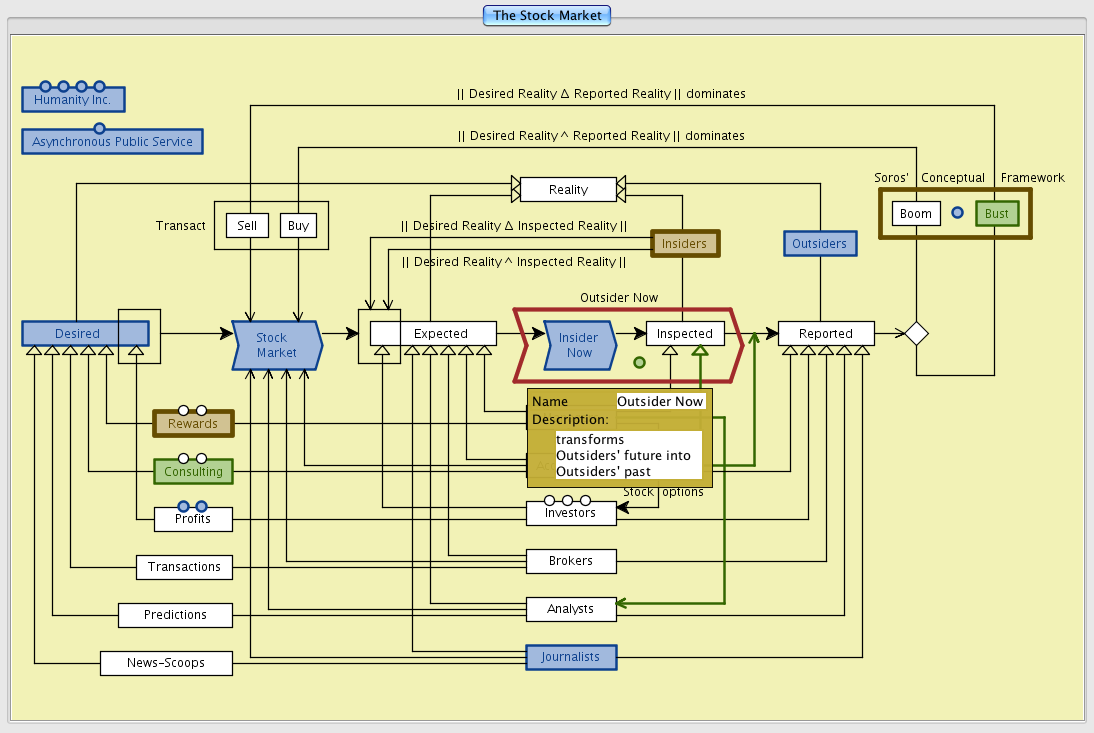Click the blue Outsiders node
Viewport: 1094px width, 733px height.
click(819, 244)
